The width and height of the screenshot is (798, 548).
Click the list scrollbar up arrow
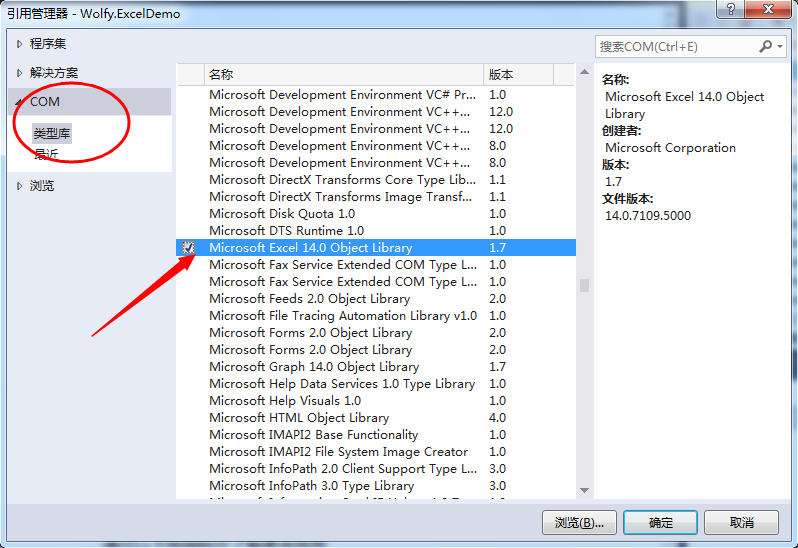click(x=584, y=72)
